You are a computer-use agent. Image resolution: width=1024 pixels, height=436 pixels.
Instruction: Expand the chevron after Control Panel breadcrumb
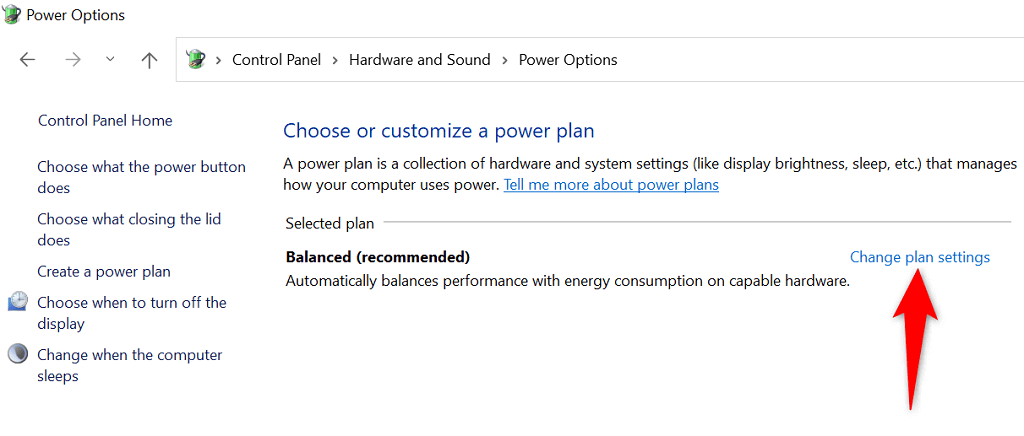point(335,60)
